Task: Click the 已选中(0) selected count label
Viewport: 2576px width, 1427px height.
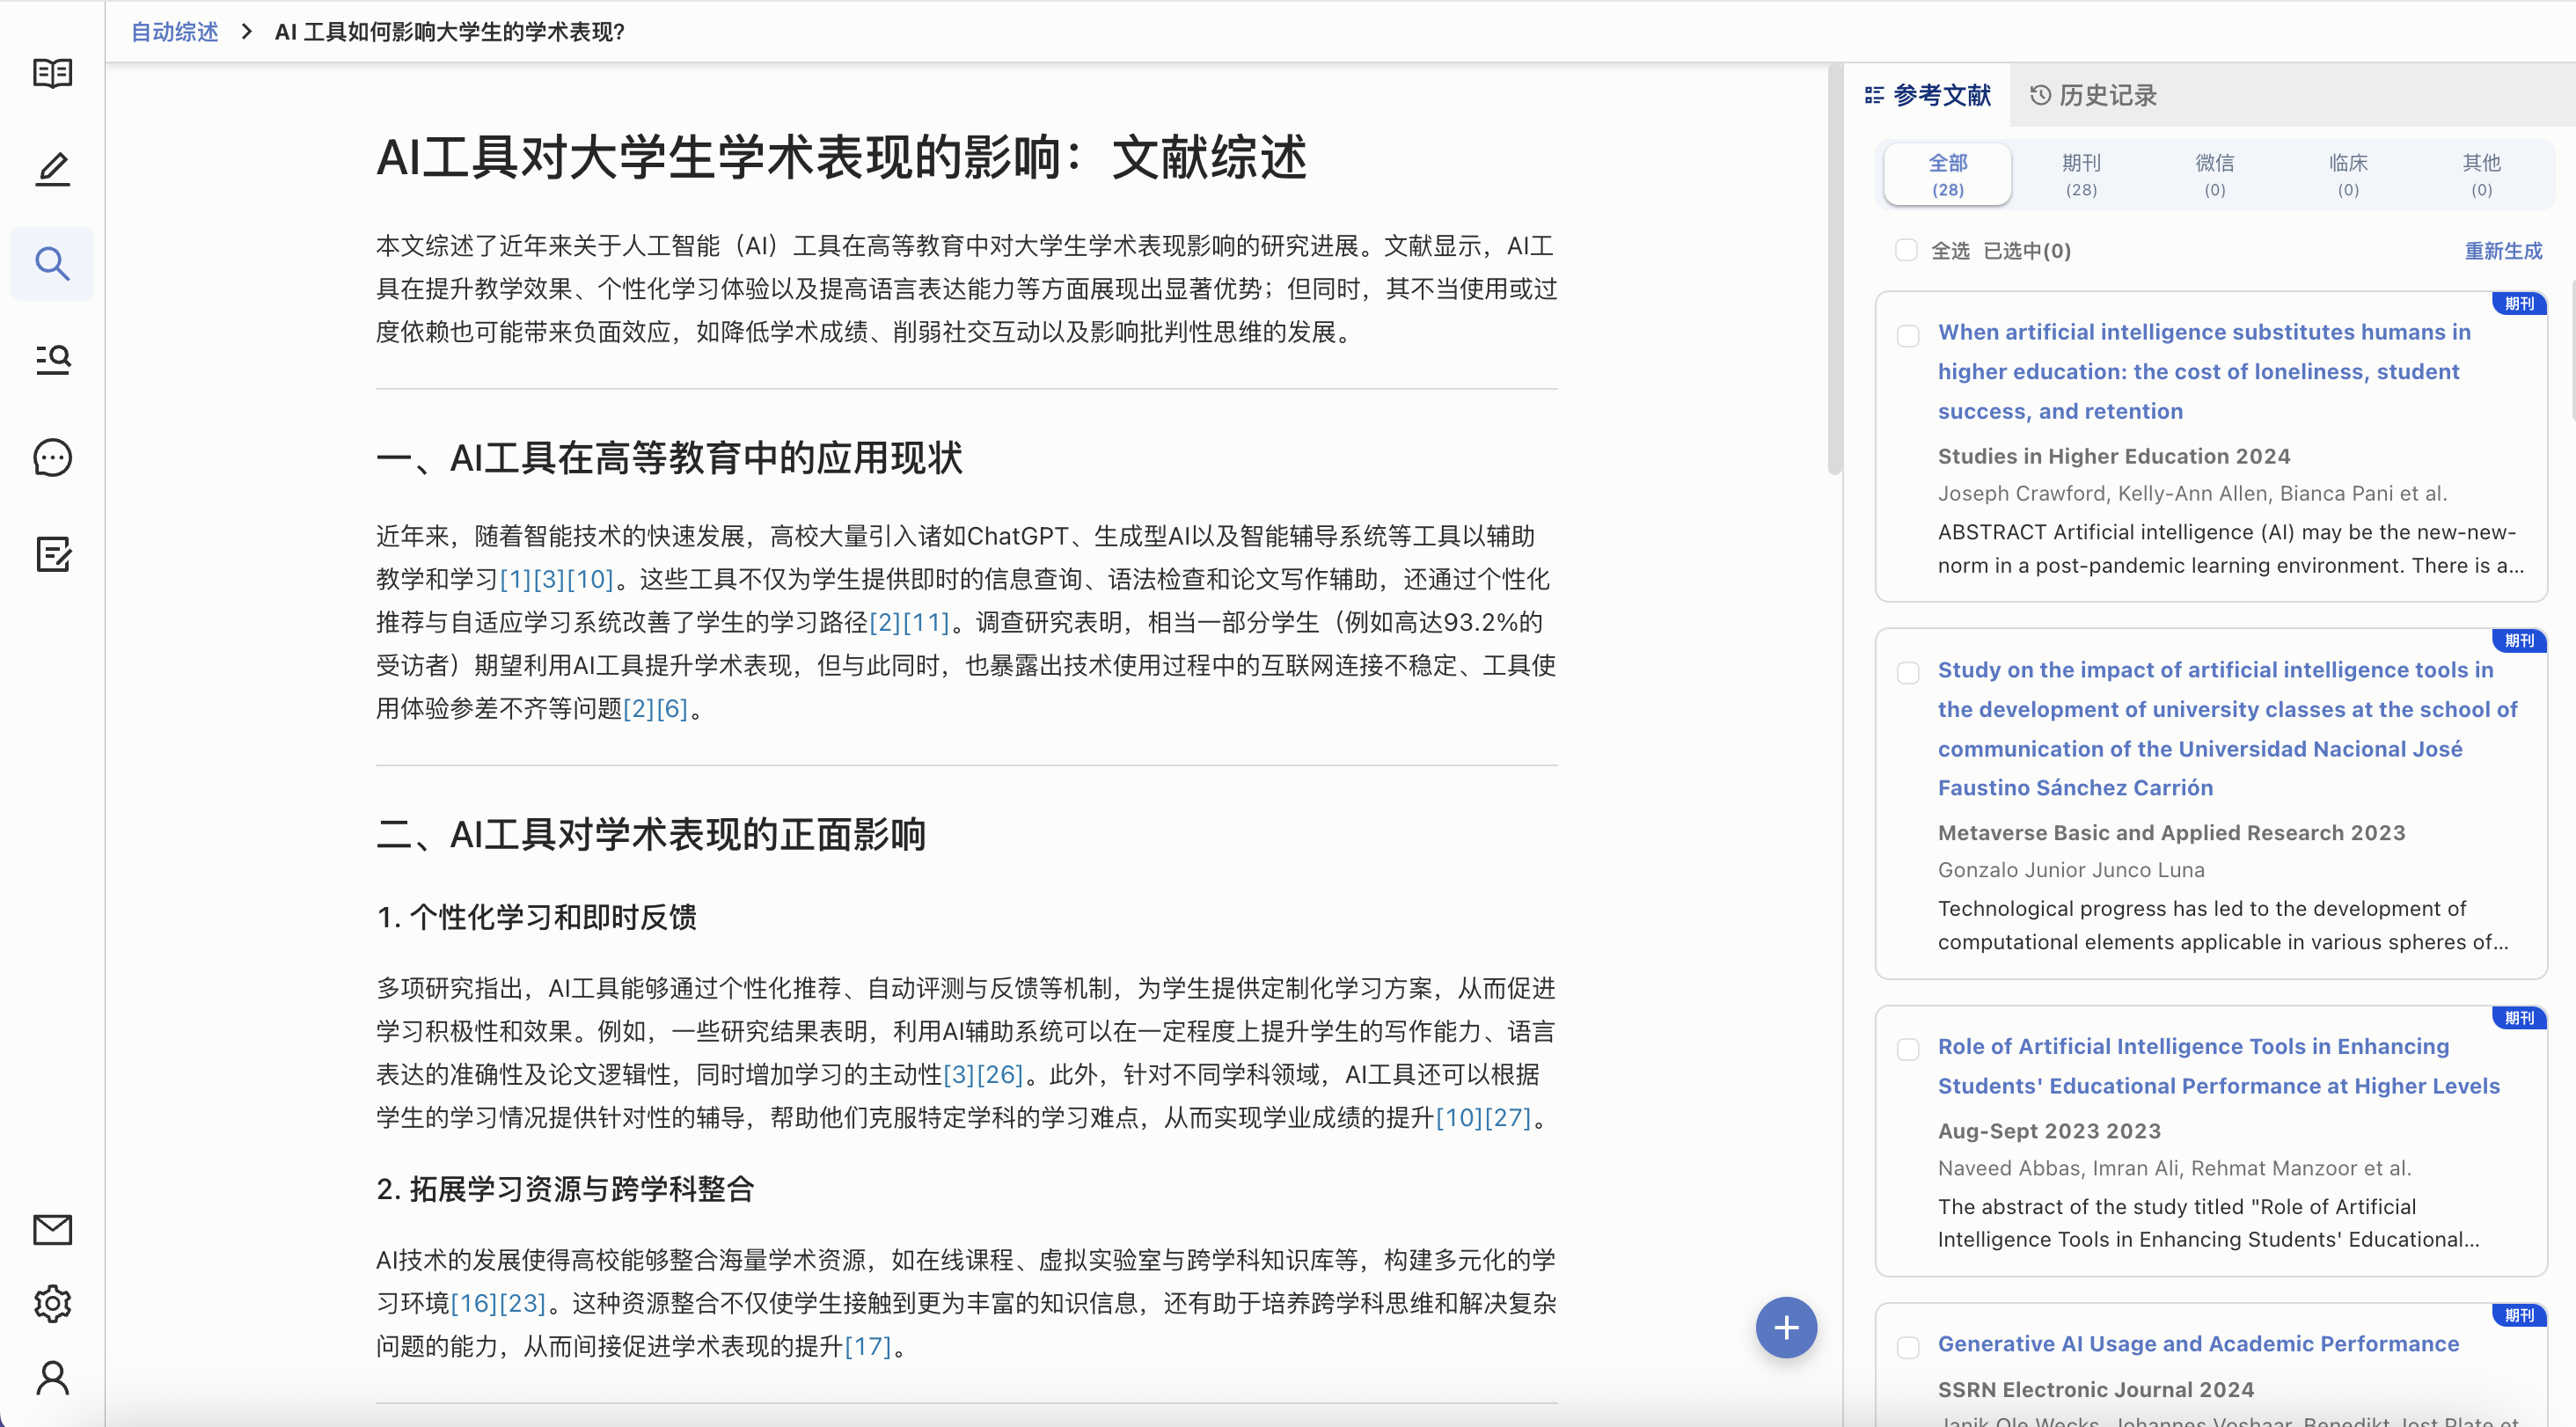Action: point(2027,250)
